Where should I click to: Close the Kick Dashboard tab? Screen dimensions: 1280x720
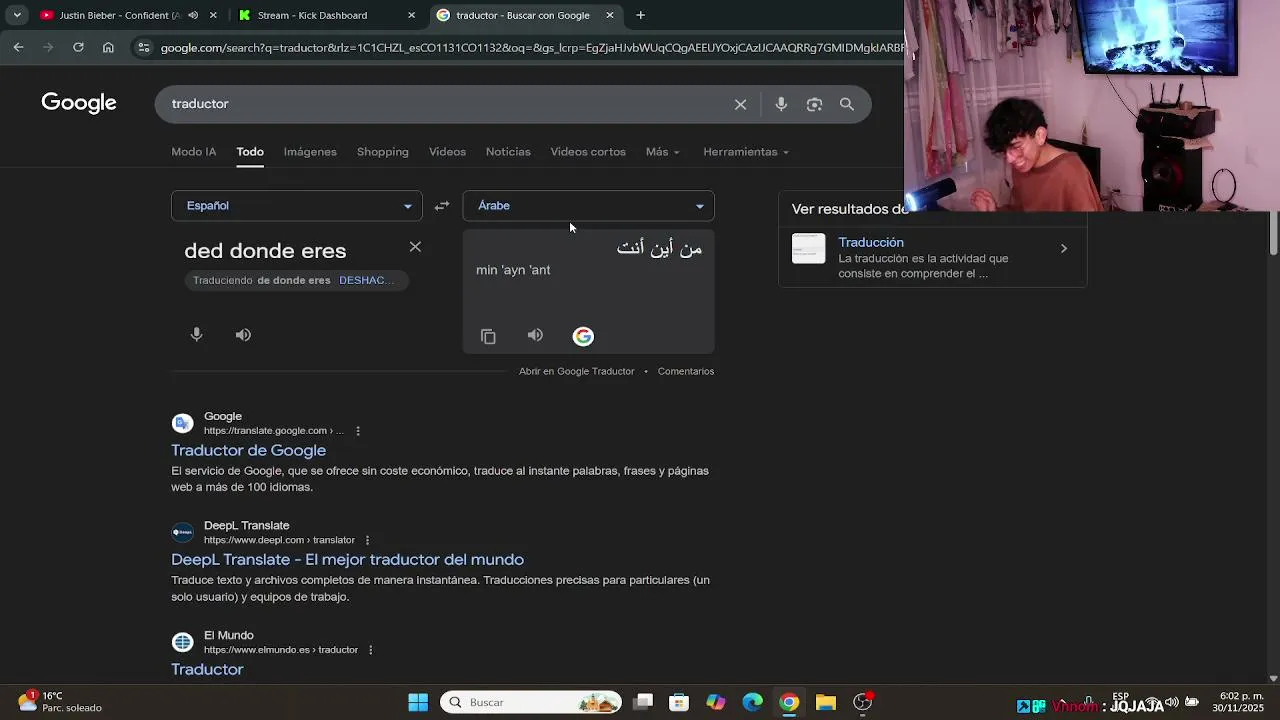pyautogui.click(x=411, y=15)
